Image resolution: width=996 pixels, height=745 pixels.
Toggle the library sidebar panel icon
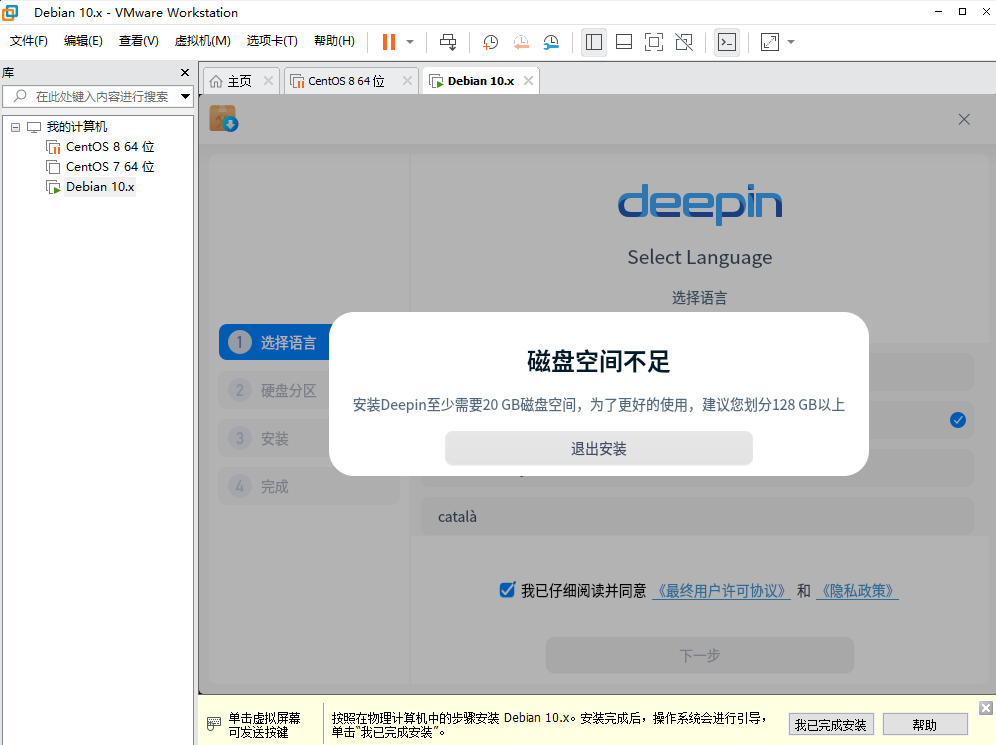click(x=593, y=42)
